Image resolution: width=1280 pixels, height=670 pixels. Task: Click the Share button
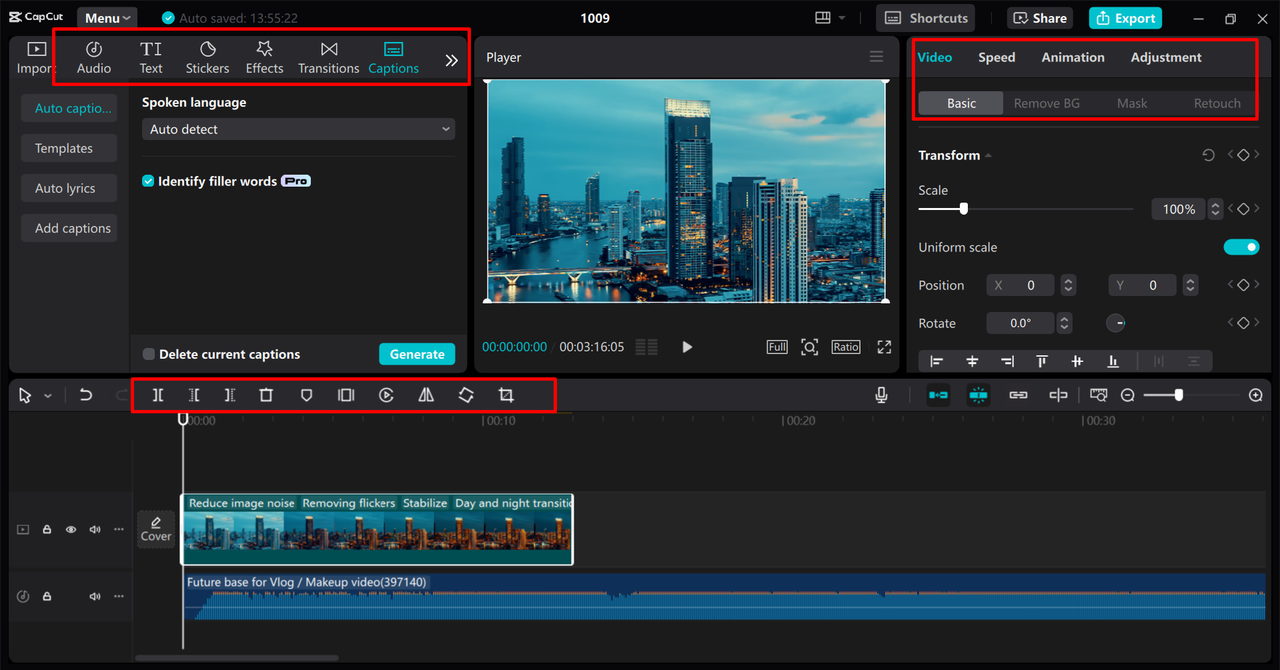(1039, 18)
